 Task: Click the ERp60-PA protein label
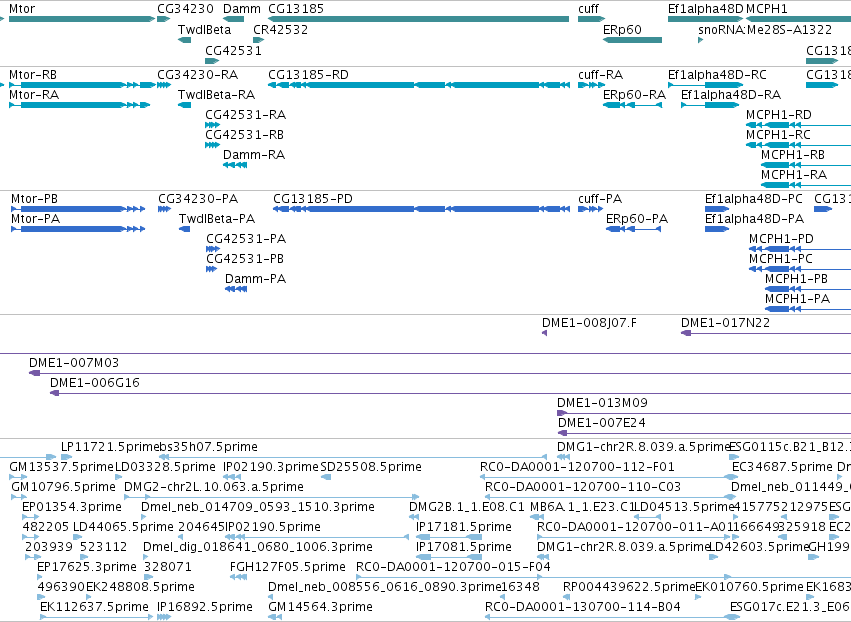coord(637,219)
